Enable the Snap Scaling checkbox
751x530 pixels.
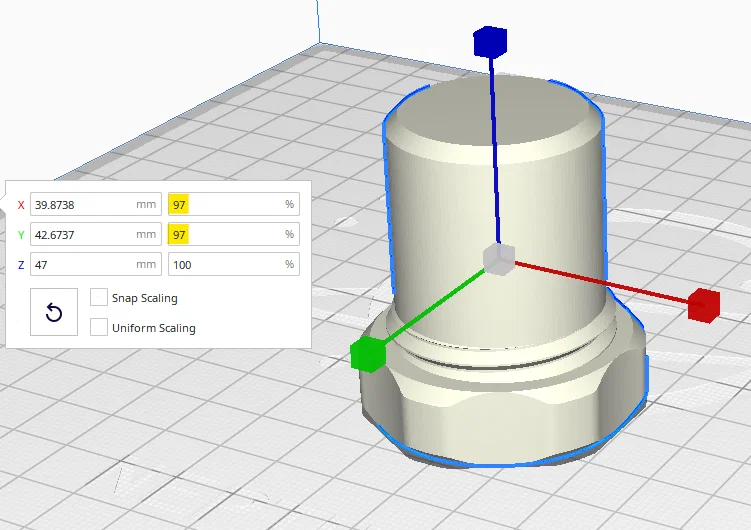tap(99, 297)
